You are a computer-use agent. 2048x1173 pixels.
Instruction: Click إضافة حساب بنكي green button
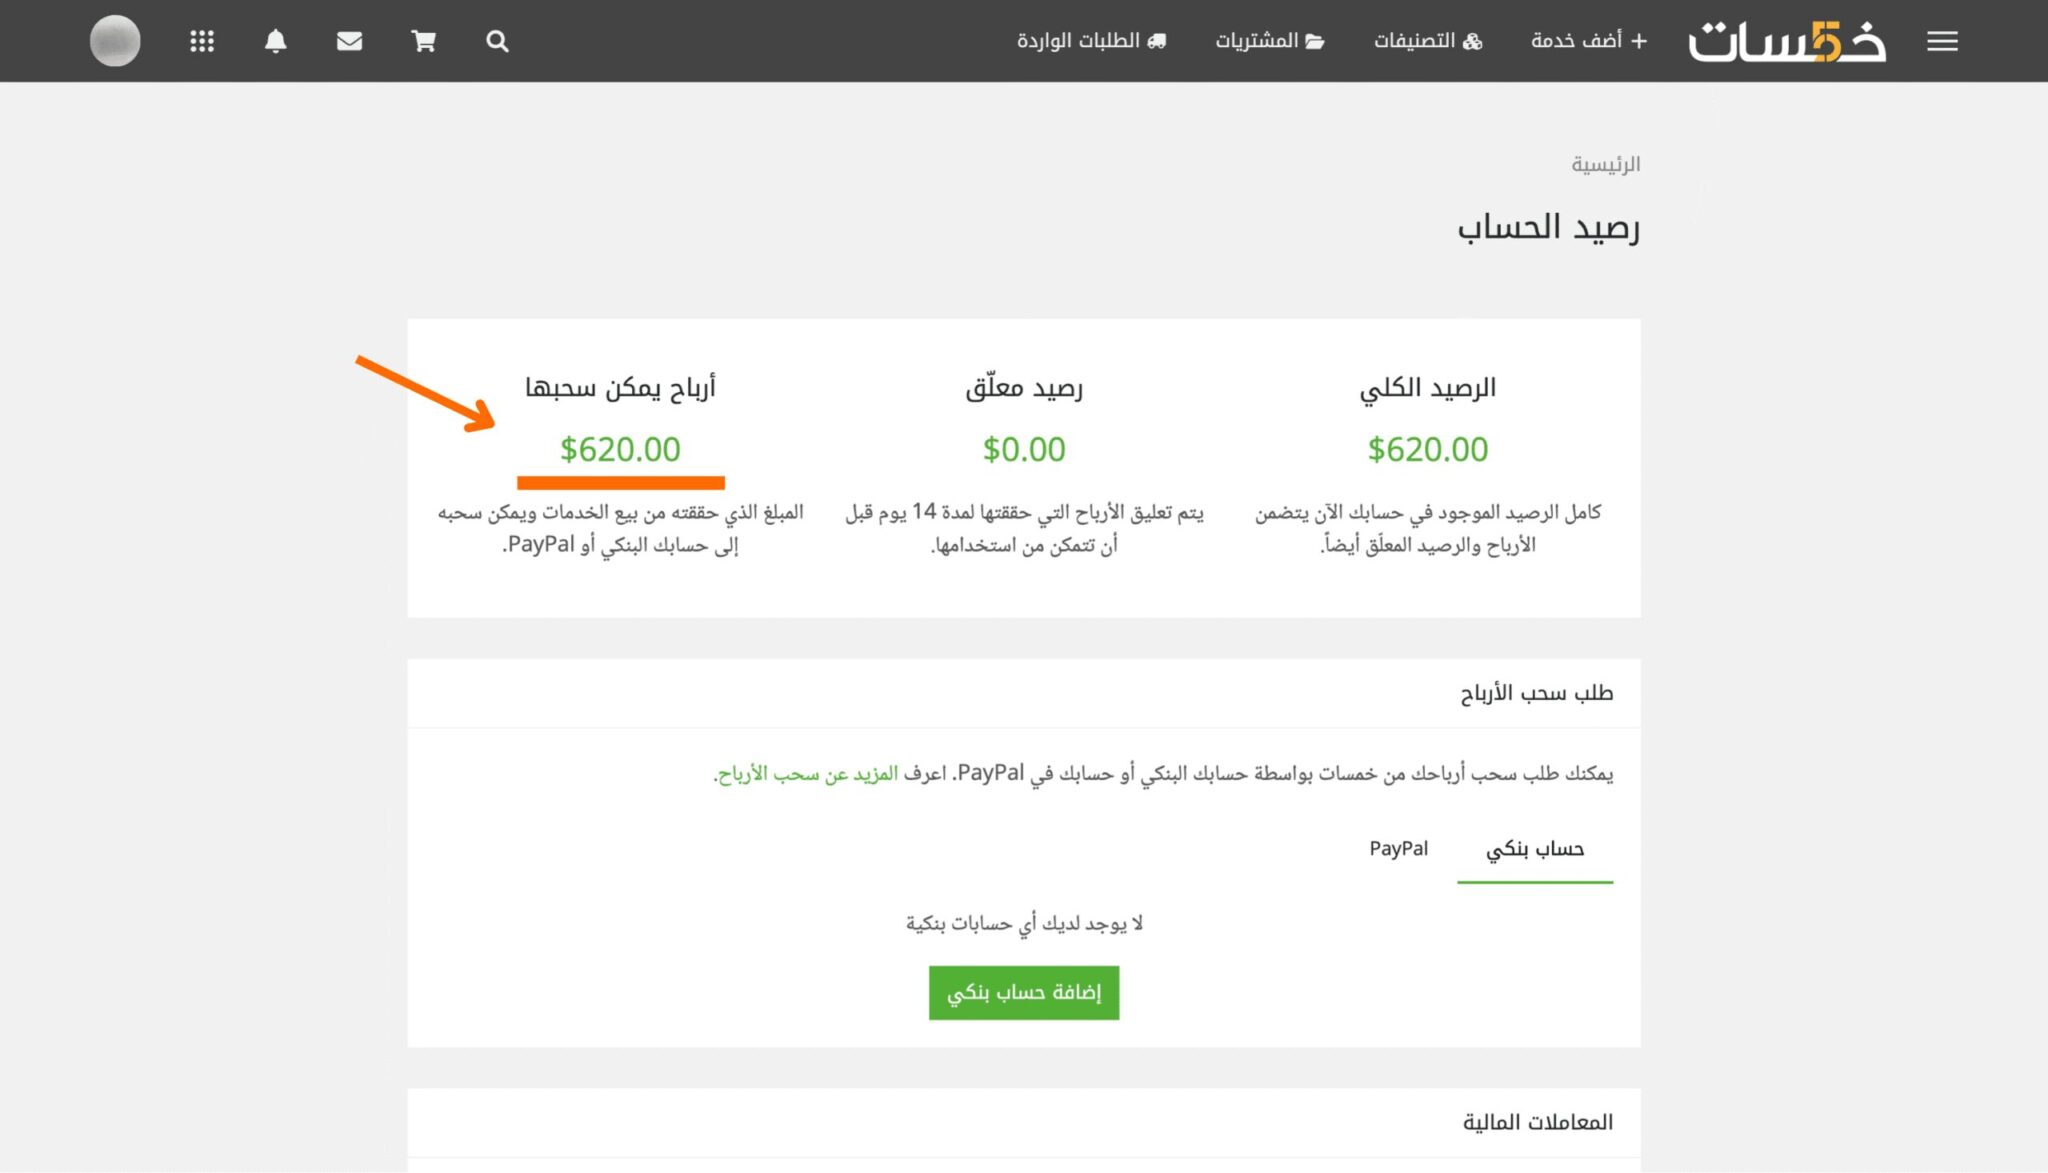1023,992
